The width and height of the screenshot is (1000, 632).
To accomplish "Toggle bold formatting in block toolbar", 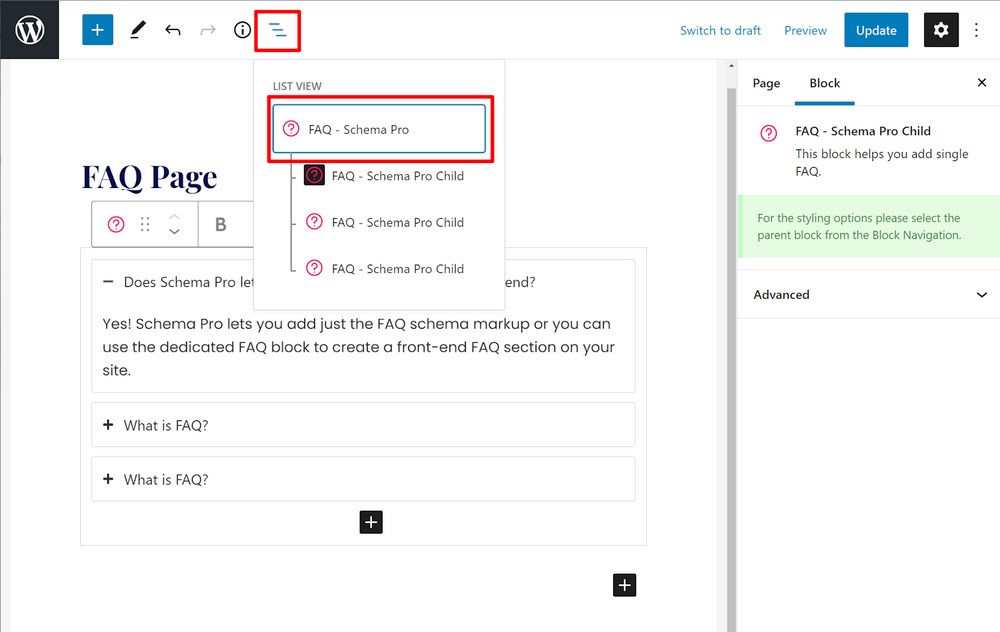I will coord(221,224).
